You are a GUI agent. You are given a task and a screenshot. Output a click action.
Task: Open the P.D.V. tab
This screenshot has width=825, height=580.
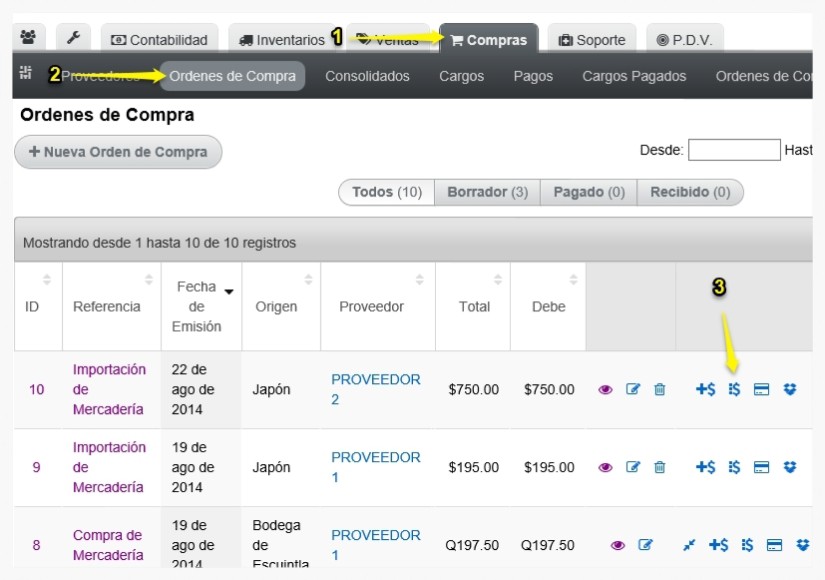685,39
